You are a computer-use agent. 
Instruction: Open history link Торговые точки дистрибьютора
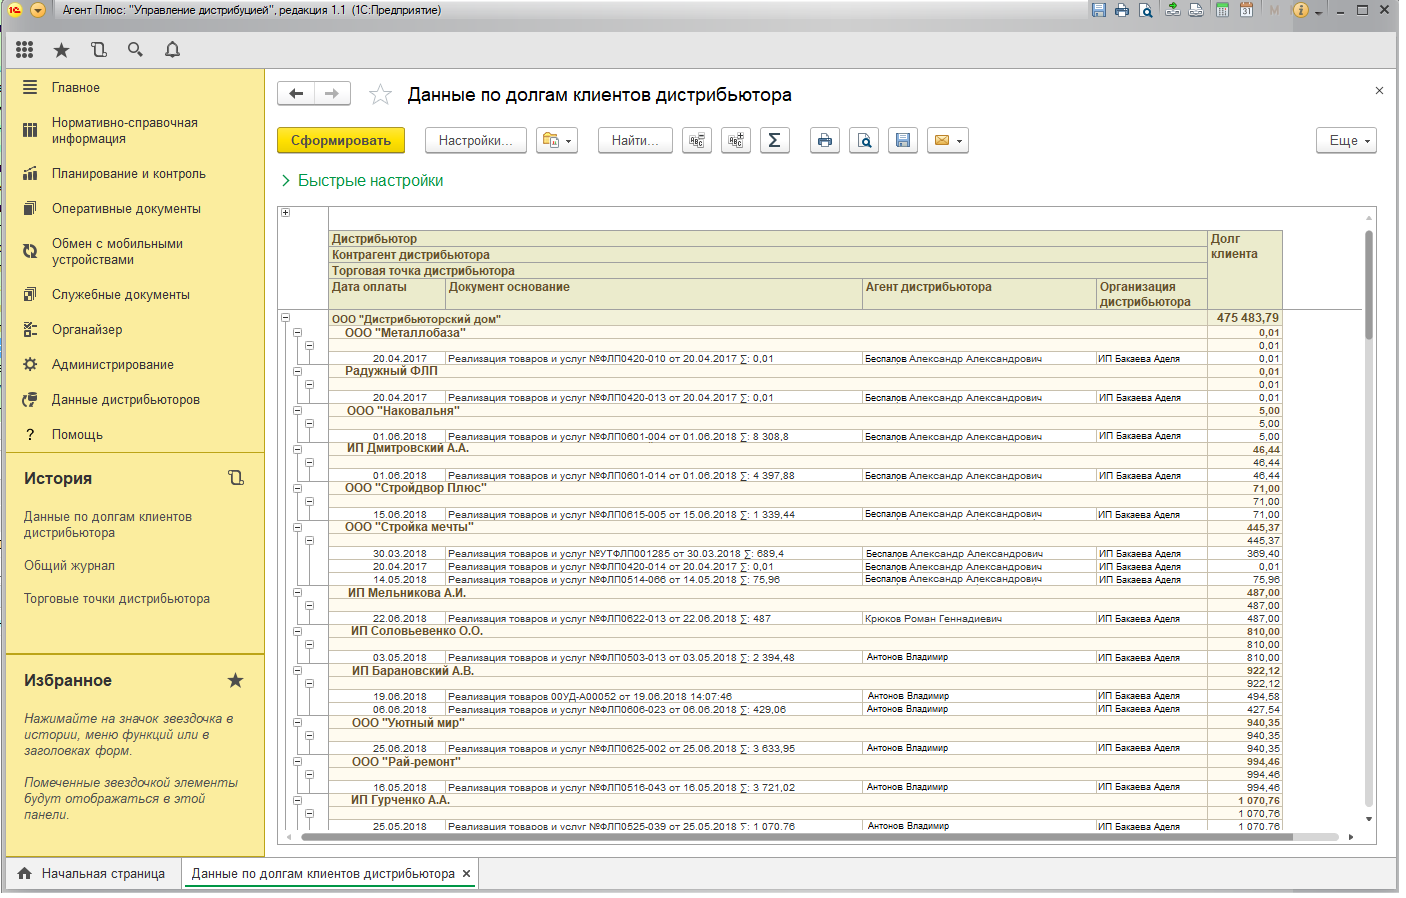click(x=117, y=599)
